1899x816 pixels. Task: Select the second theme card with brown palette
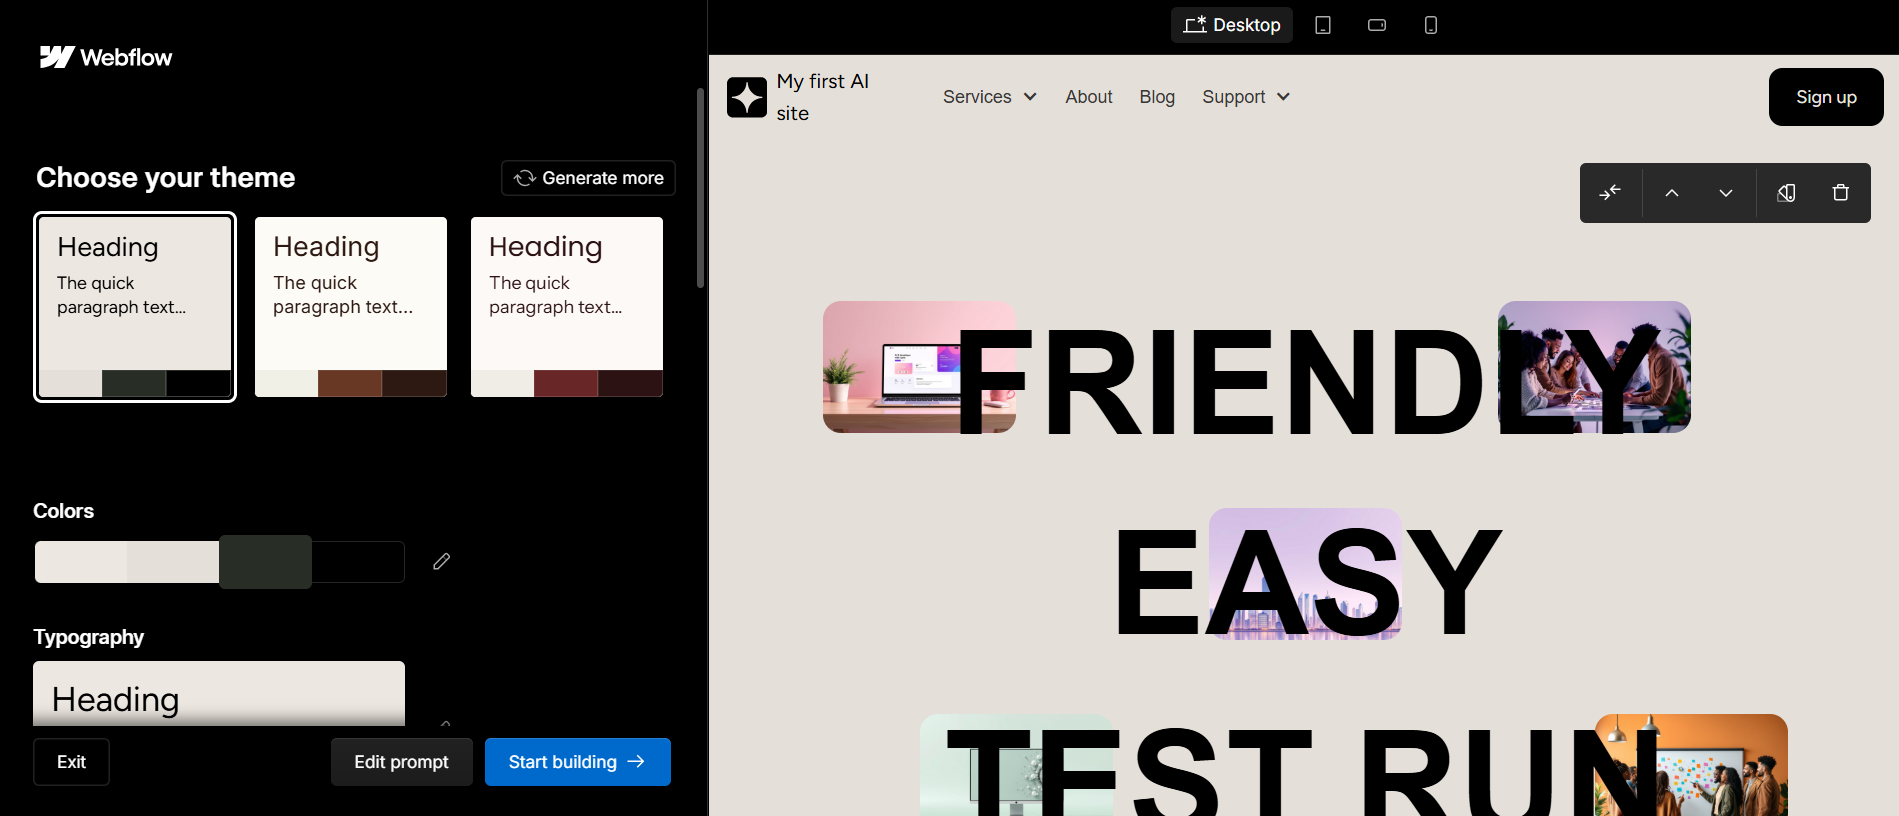pyautogui.click(x=351, y=307)
